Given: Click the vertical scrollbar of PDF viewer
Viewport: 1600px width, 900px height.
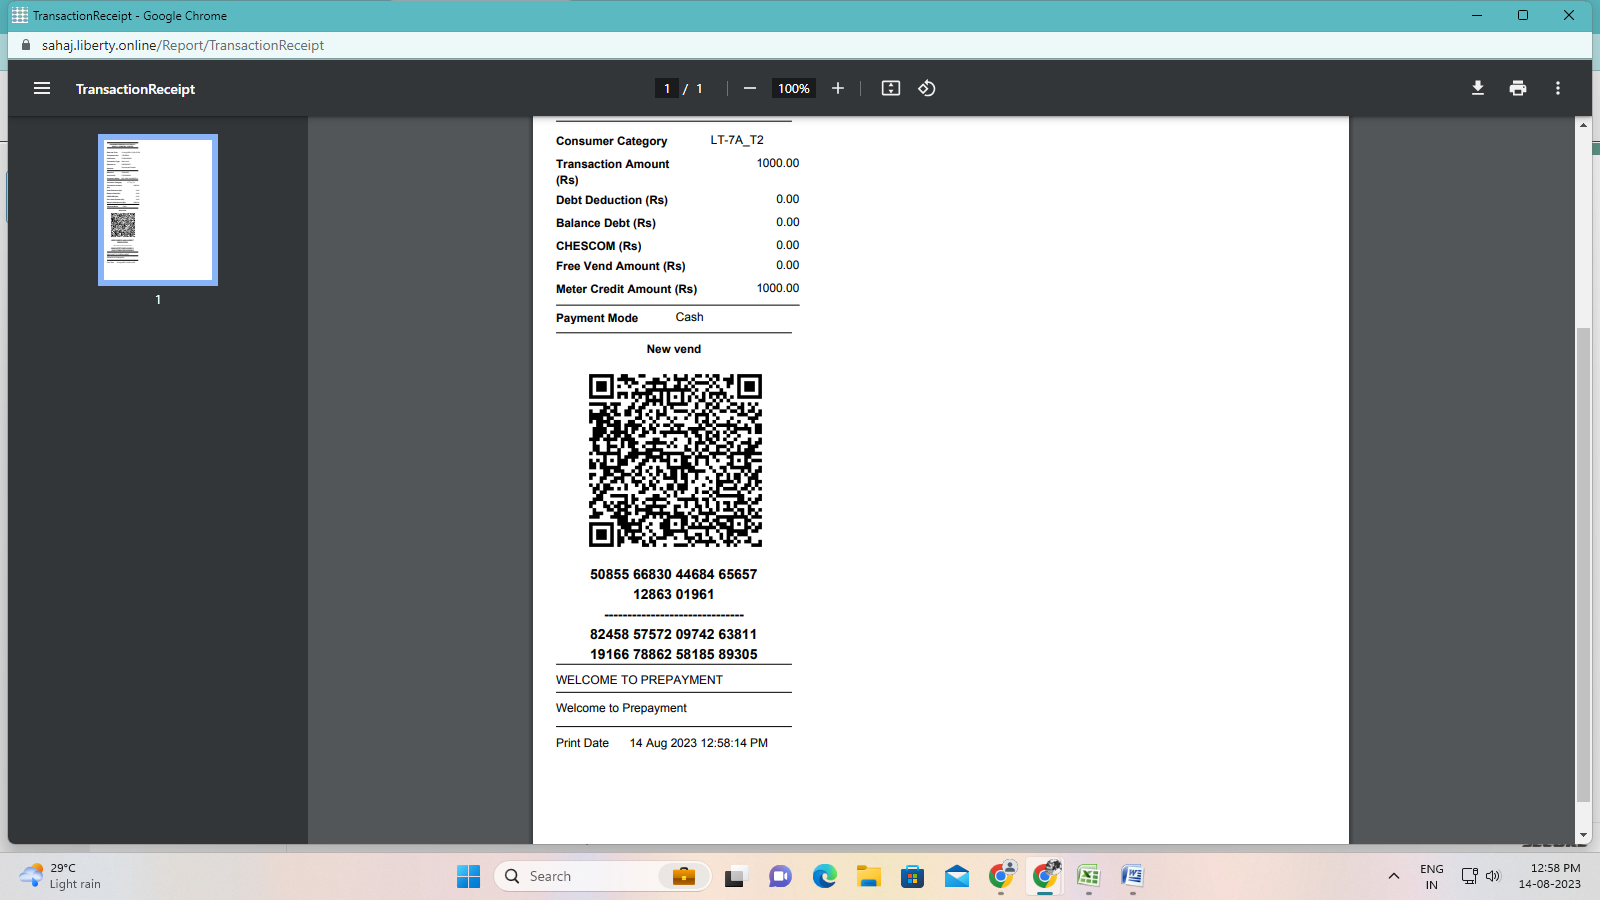Looking at the screenshot, I should click(1583, 565).
